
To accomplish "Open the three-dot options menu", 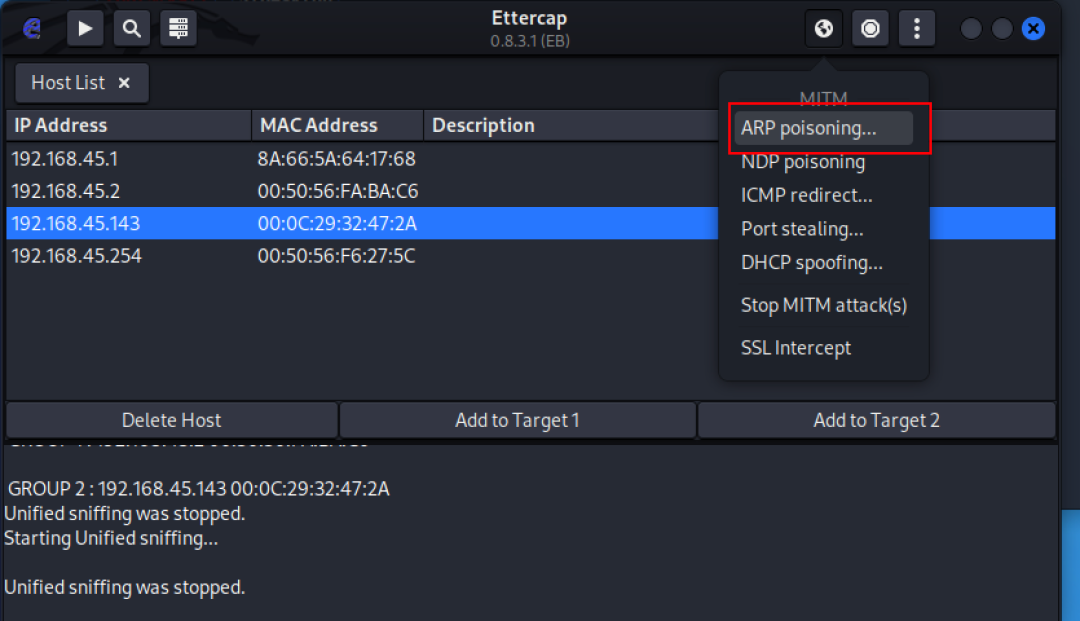I will [917, 28].
